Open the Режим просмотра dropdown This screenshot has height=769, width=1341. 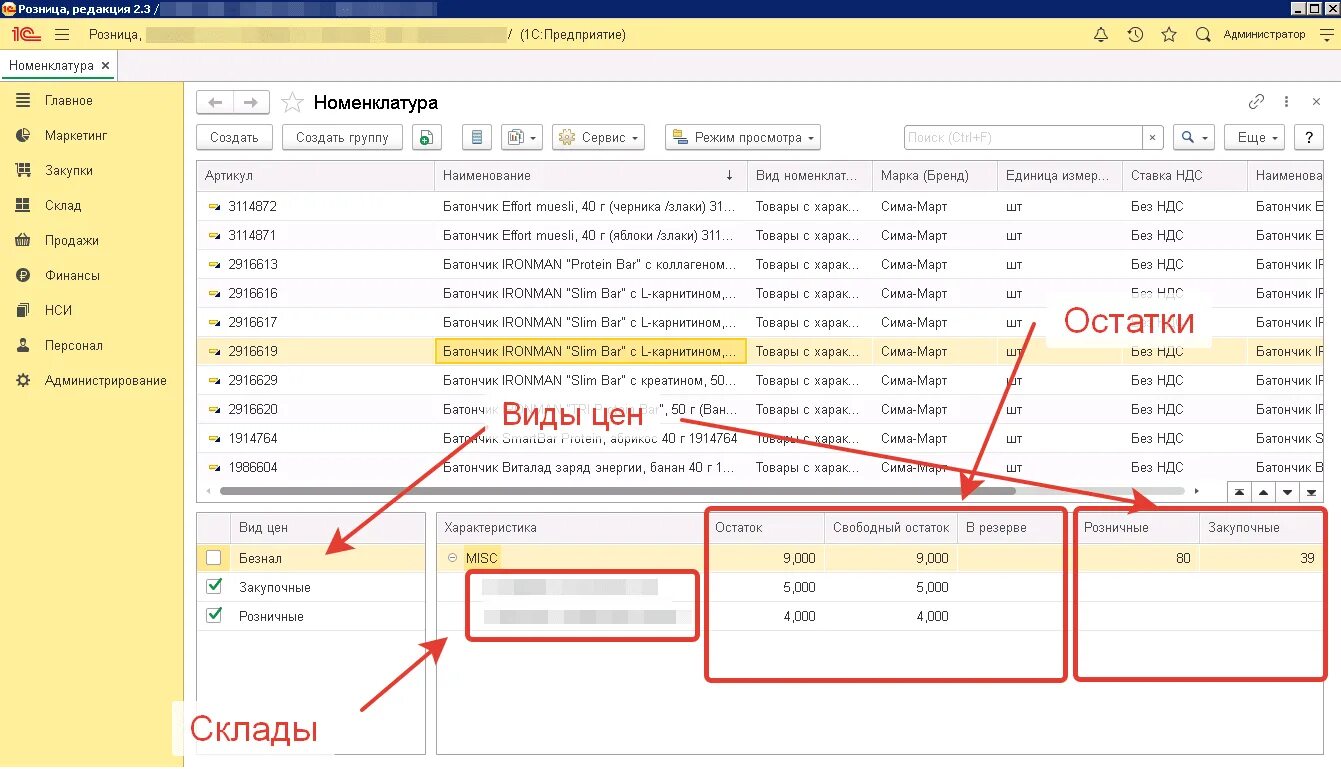[x=742, y=137]
